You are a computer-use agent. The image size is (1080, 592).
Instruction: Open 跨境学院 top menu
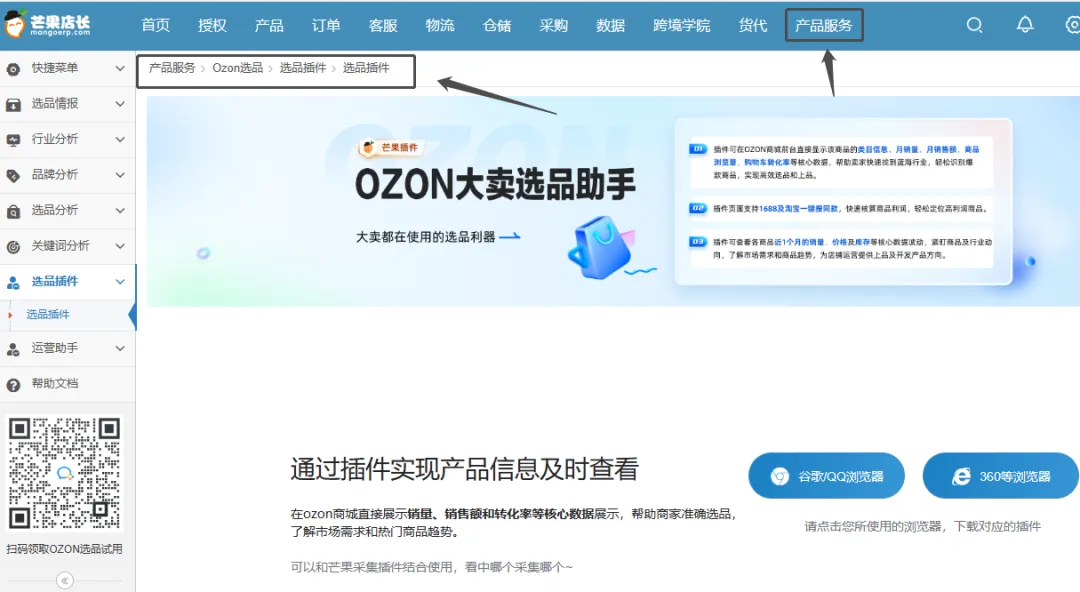(x=681, y=25)
